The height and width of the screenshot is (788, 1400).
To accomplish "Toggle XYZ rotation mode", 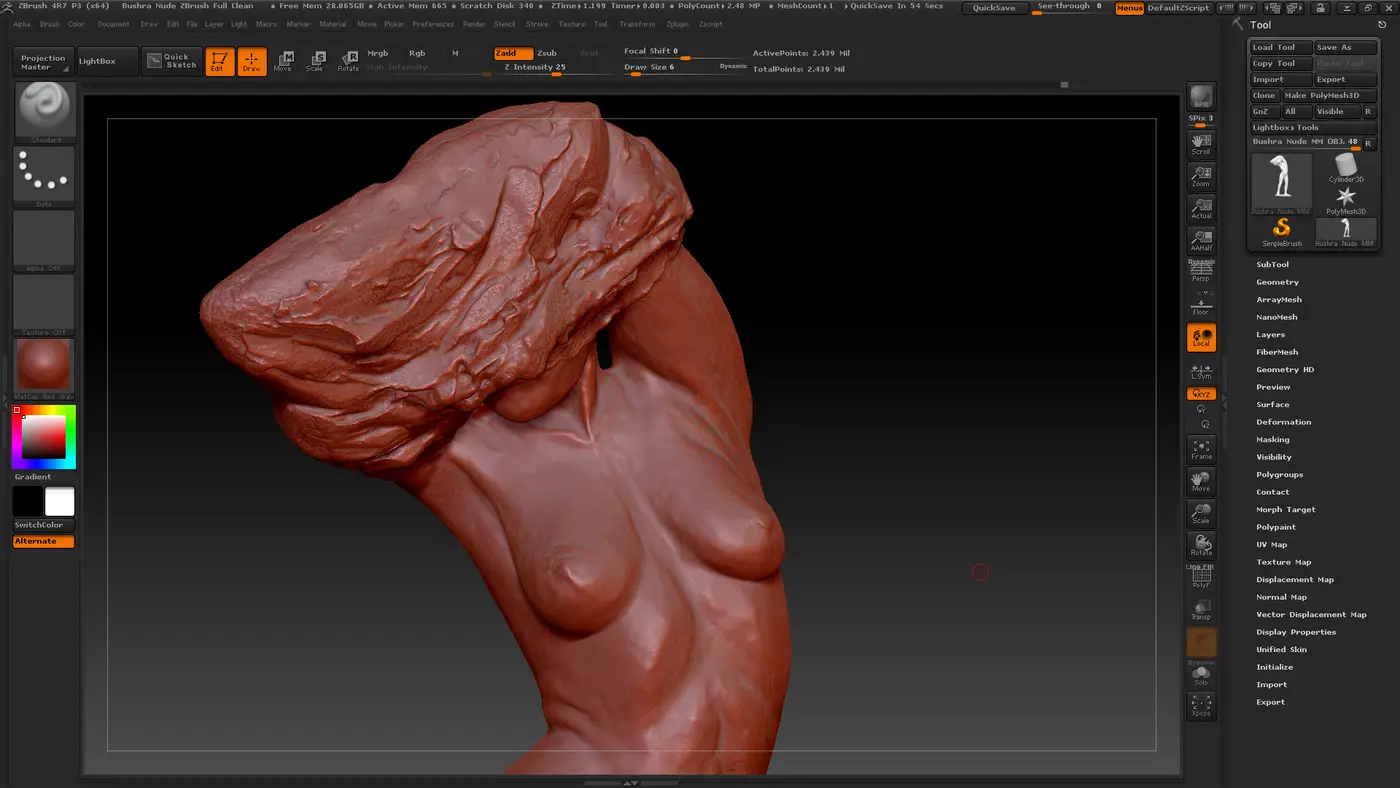I will 1201,394.
